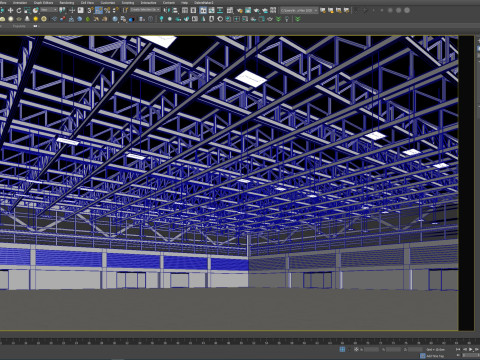
Task: Click the last project folder icon right of path dropdown
Action: [347, 10]
